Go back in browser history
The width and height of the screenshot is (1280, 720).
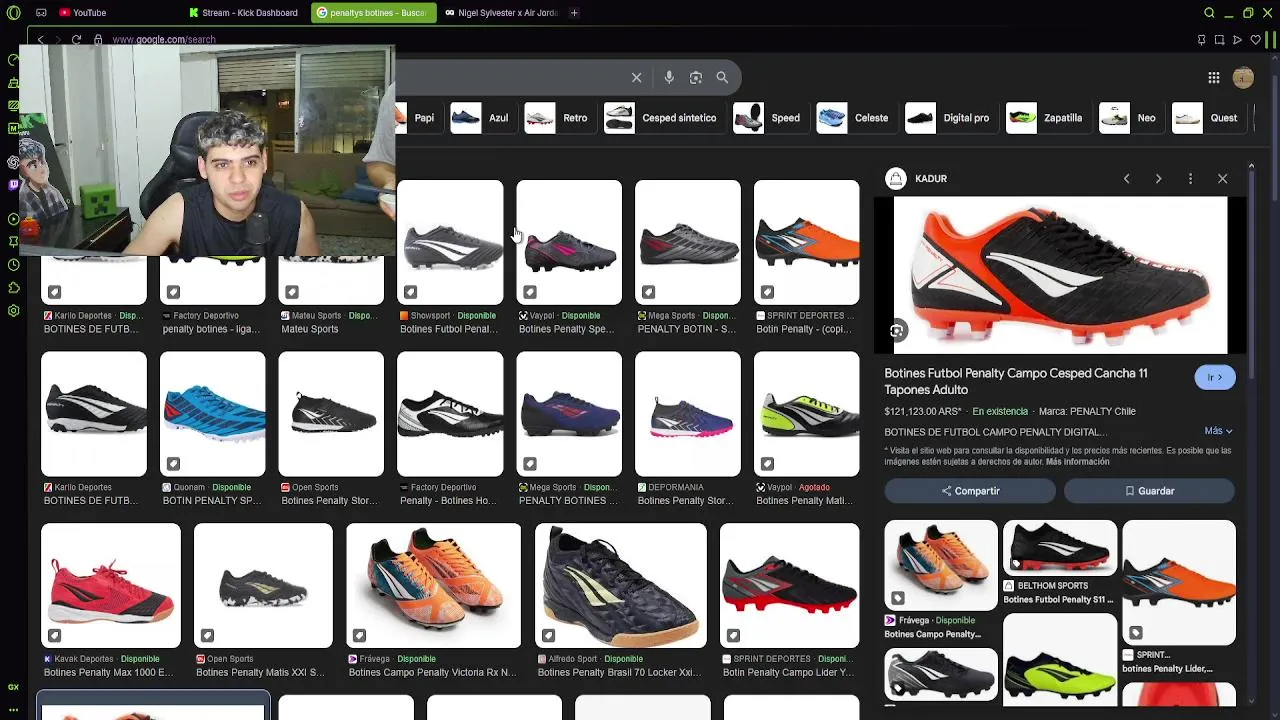(x=40, y=40)
